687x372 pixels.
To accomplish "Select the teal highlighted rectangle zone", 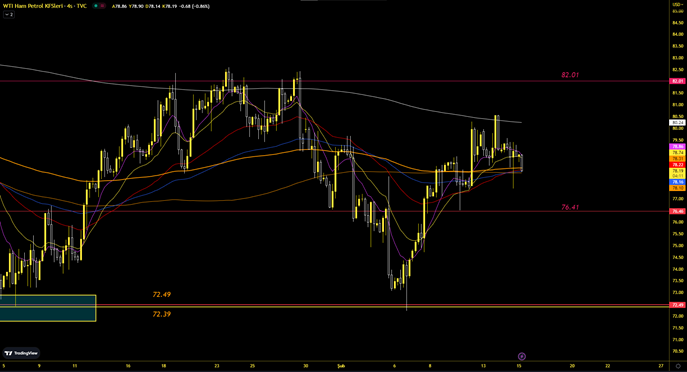I will (x=48, y=308).
